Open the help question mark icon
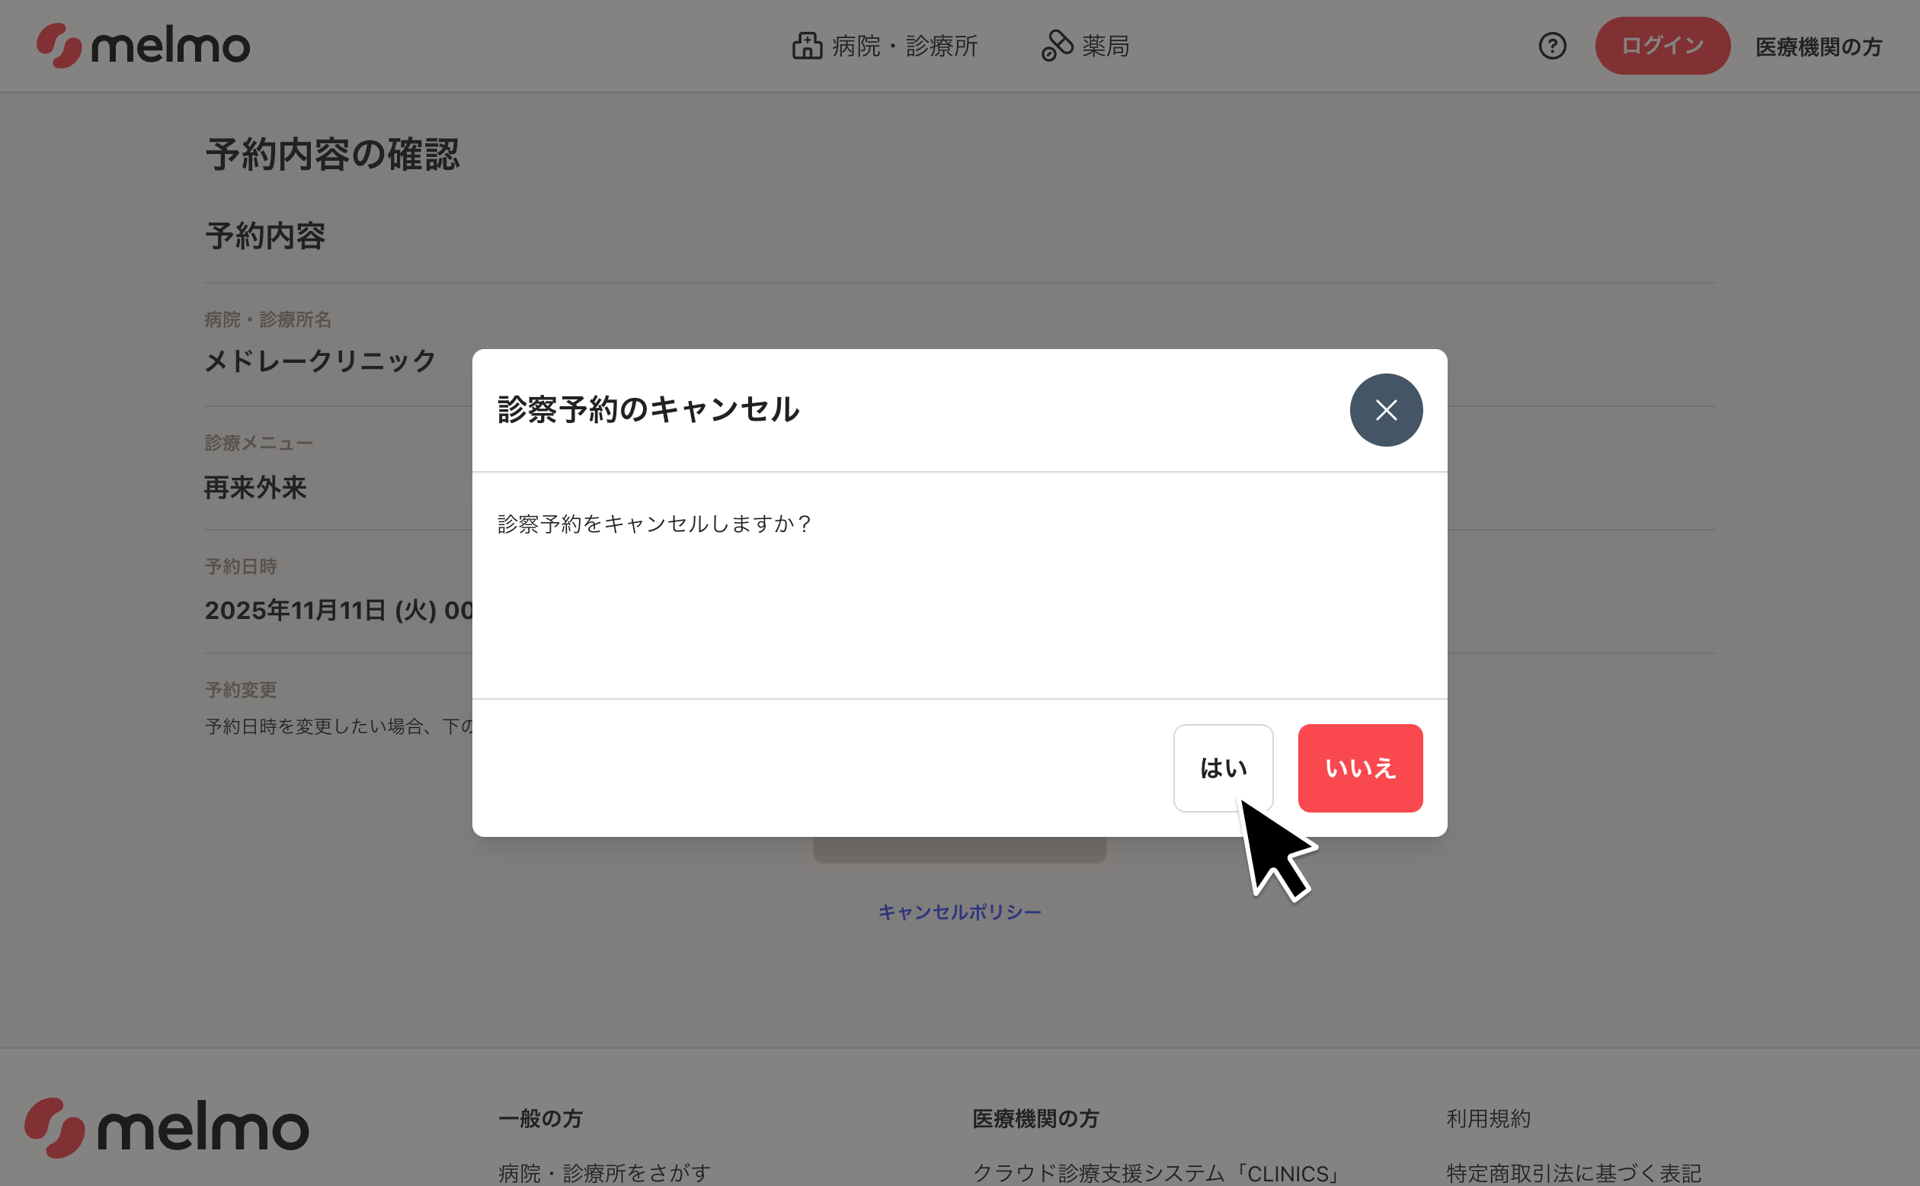 (x=1552, y=46)
